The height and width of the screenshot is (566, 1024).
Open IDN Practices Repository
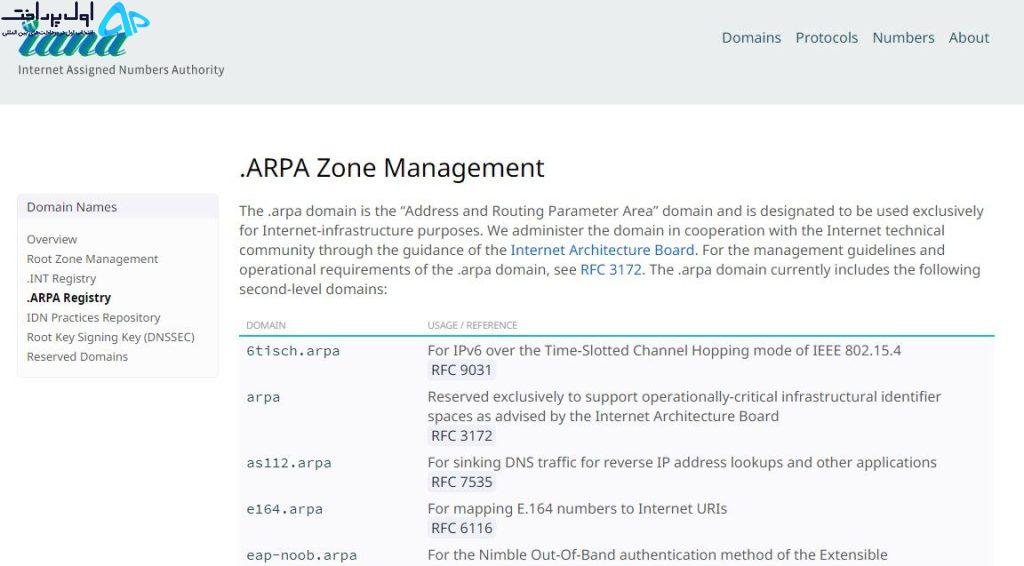coord(93,318)
